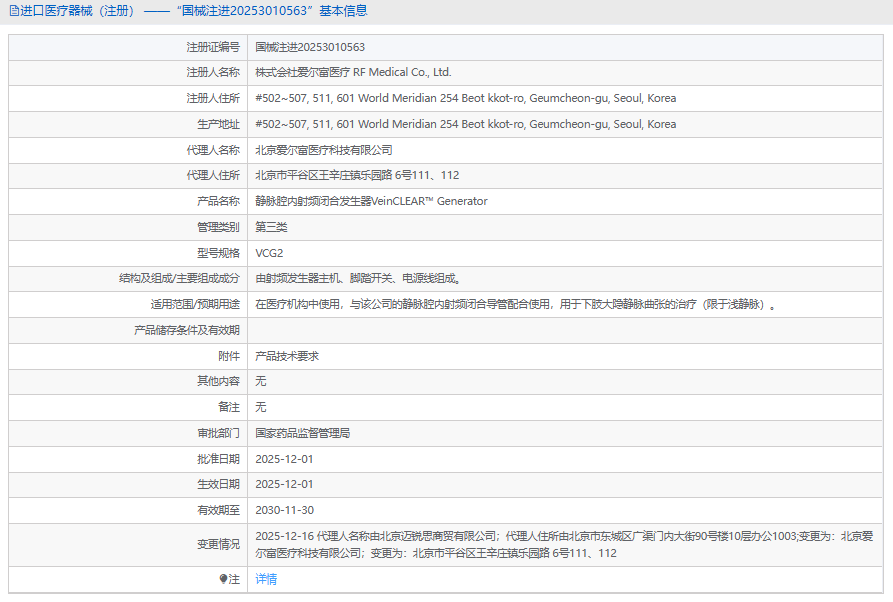The height and width of the screenshot is (602, 893).
Task: Open the 详情 link in the last row
Action: click(266, 579)
